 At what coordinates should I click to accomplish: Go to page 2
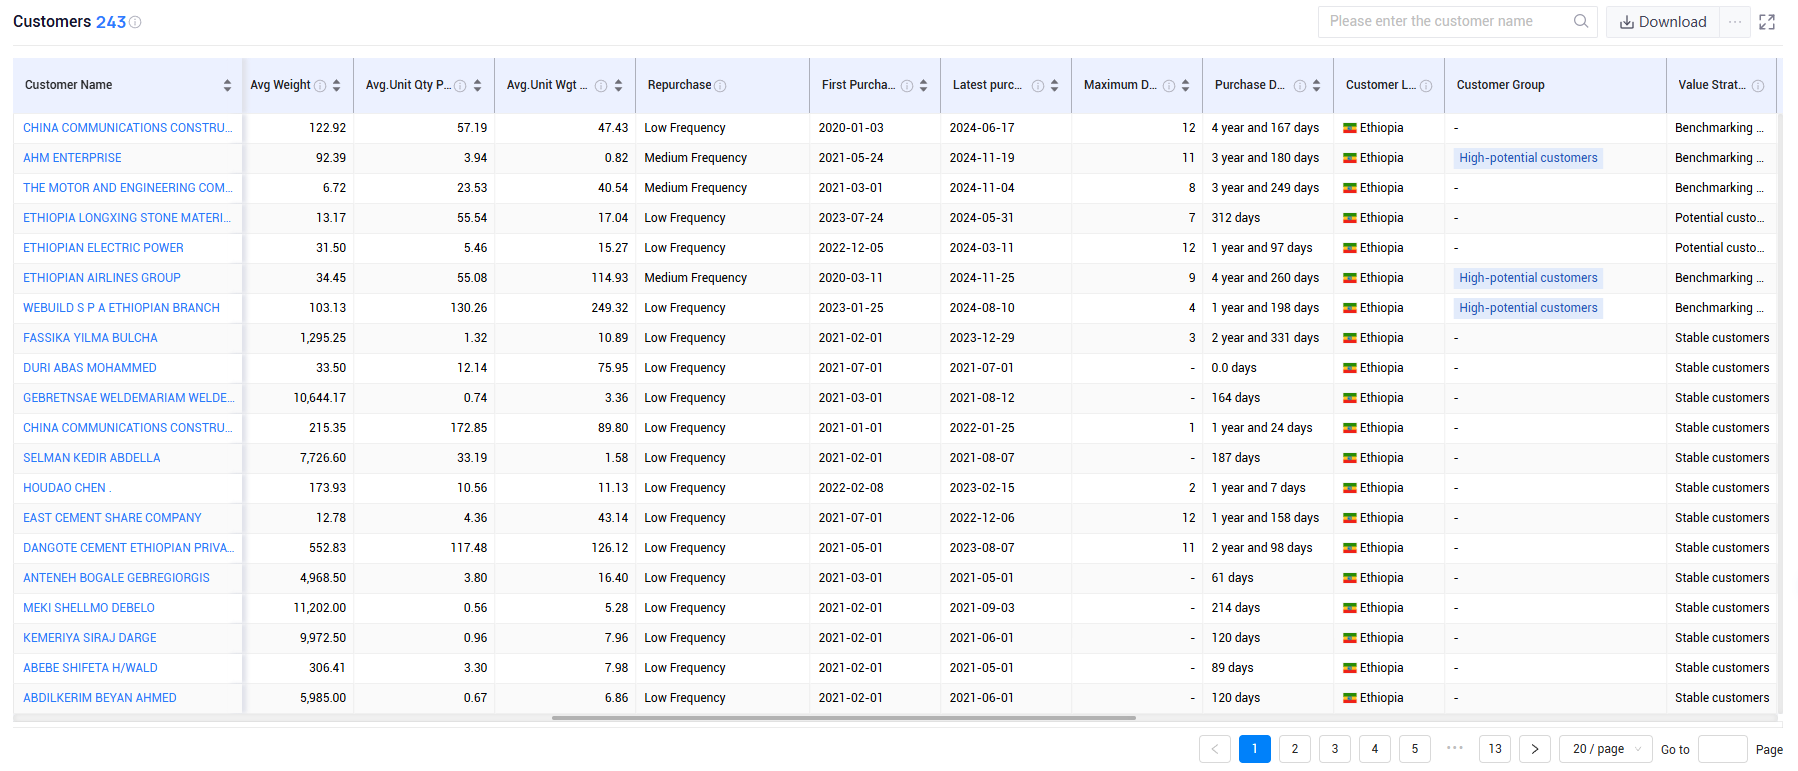point(1295,749)
